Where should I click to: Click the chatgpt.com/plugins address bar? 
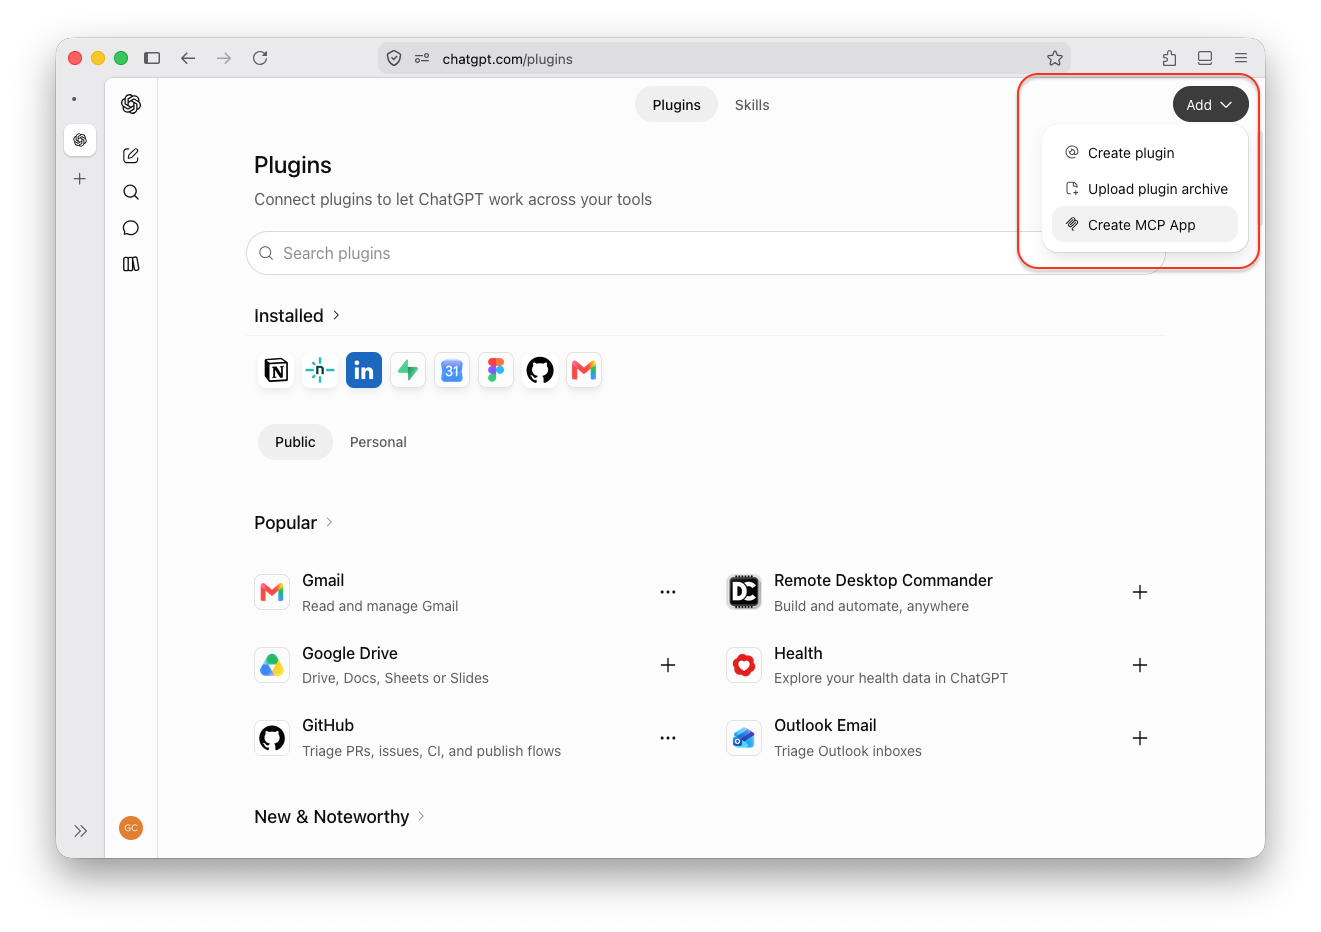pos(725,59)
